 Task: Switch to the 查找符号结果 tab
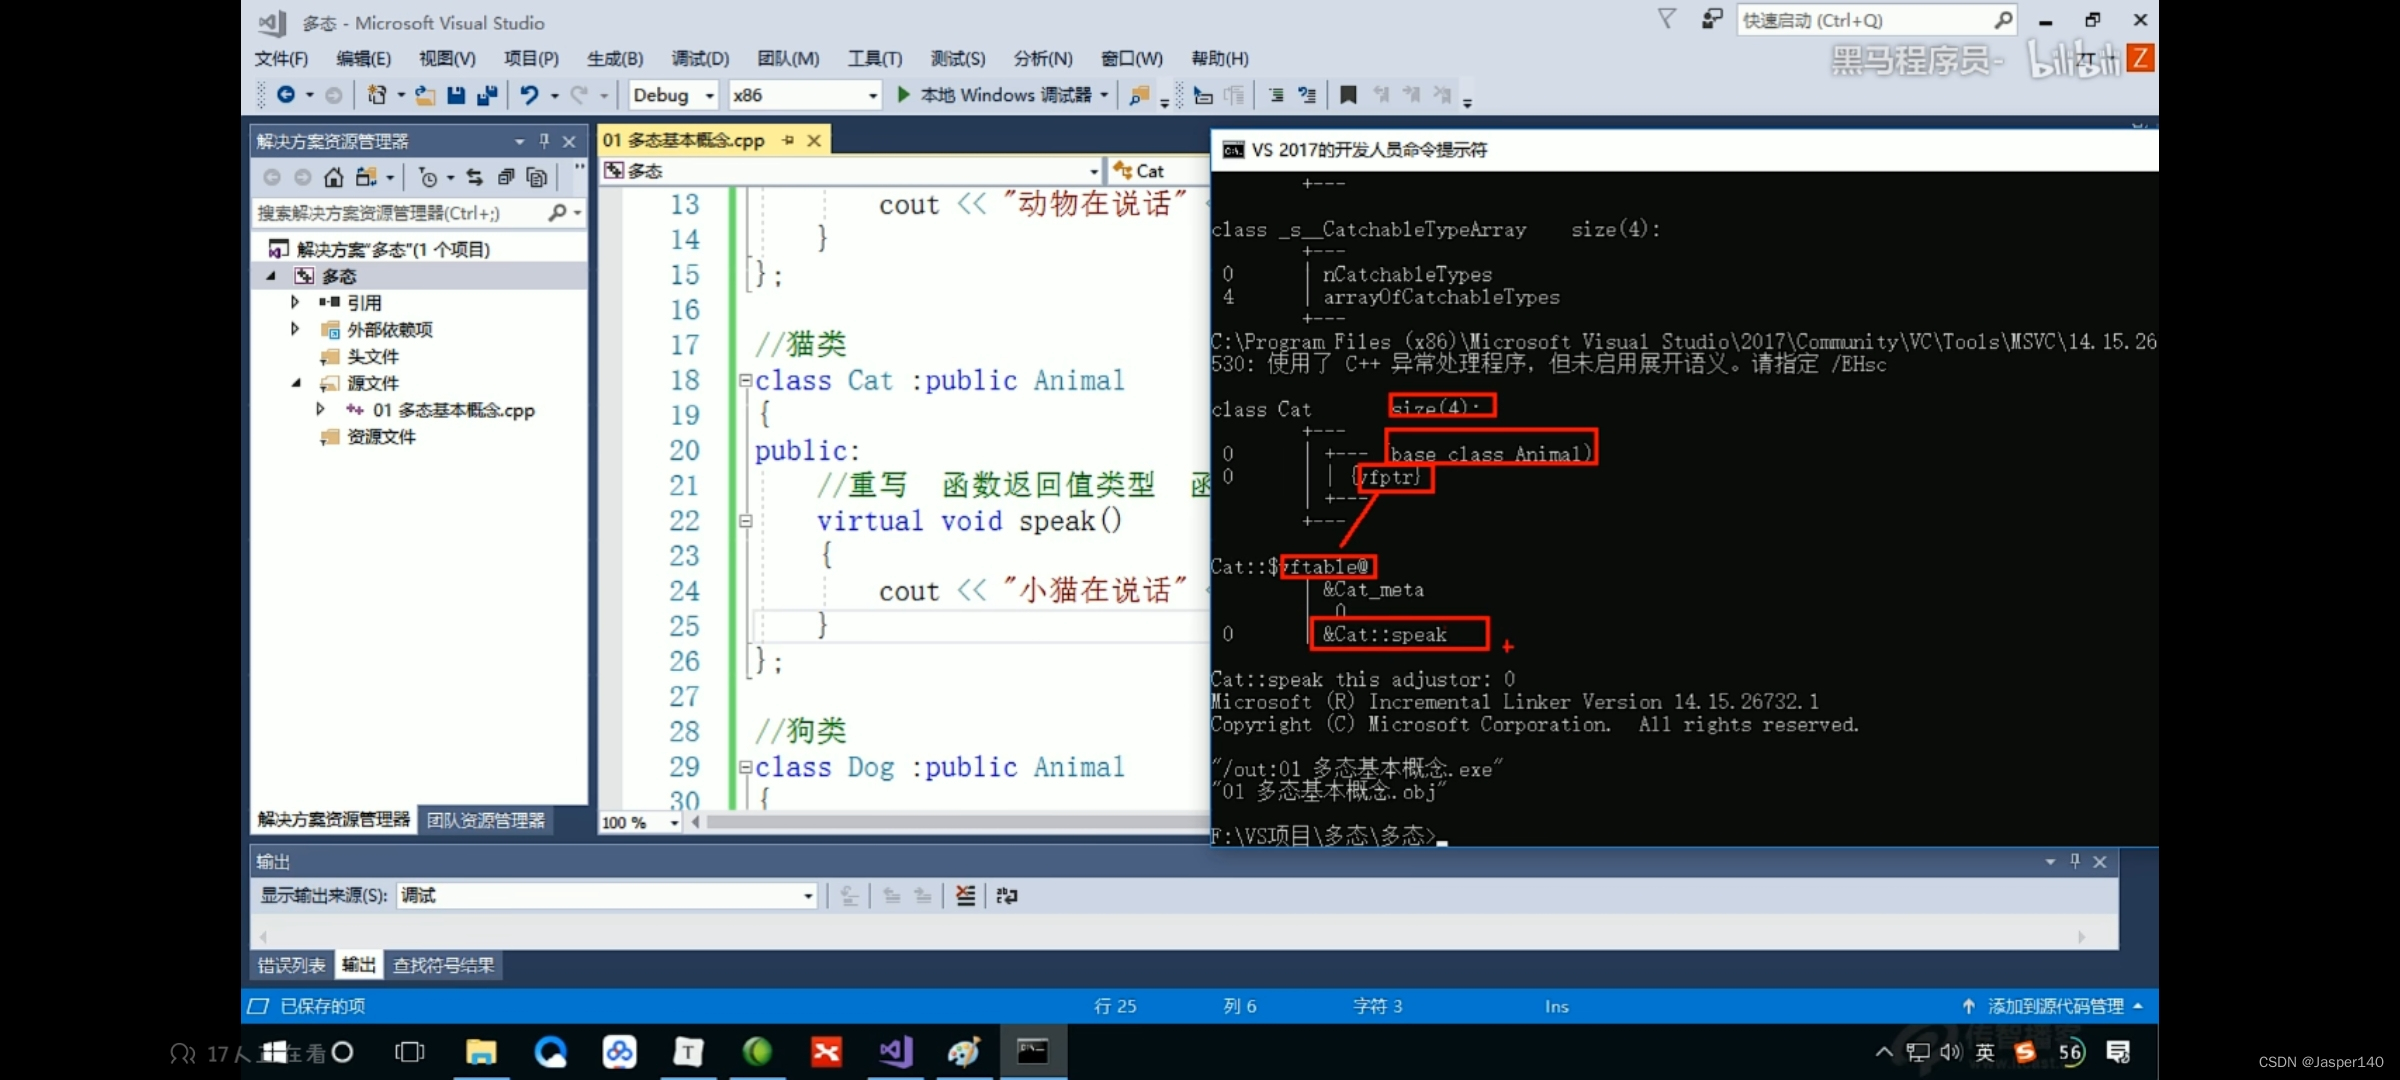pyautogui.click(x=443, y=965)
